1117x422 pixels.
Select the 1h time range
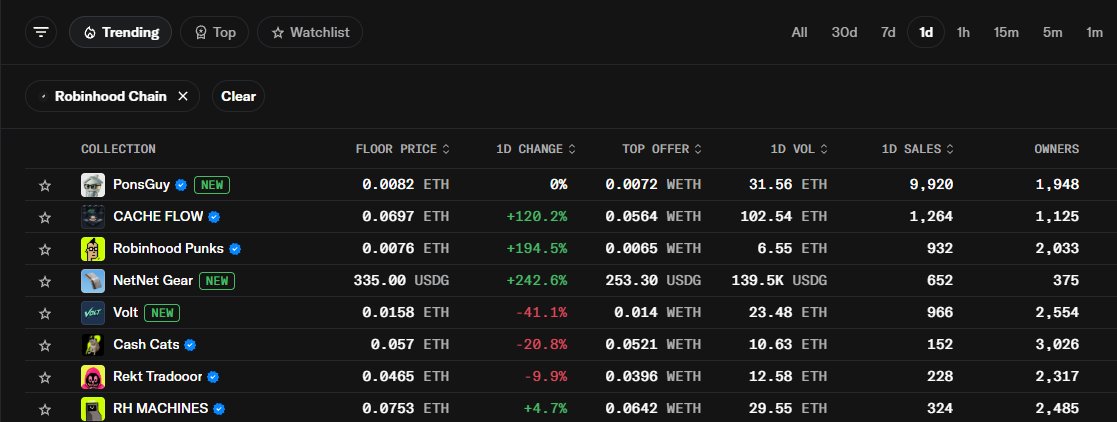coord(963,32)
